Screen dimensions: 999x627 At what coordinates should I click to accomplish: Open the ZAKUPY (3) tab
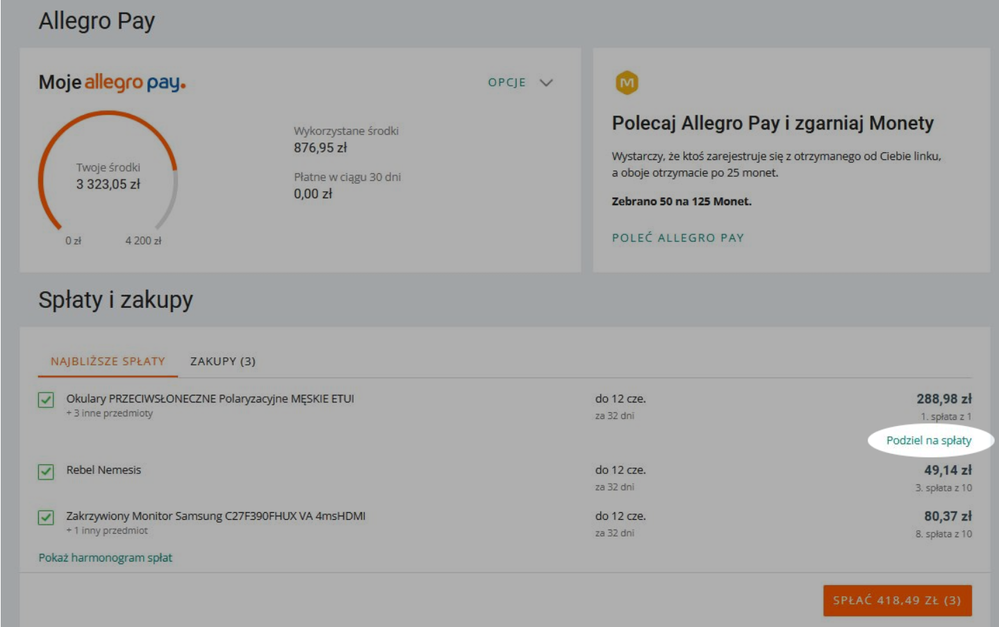223,361
